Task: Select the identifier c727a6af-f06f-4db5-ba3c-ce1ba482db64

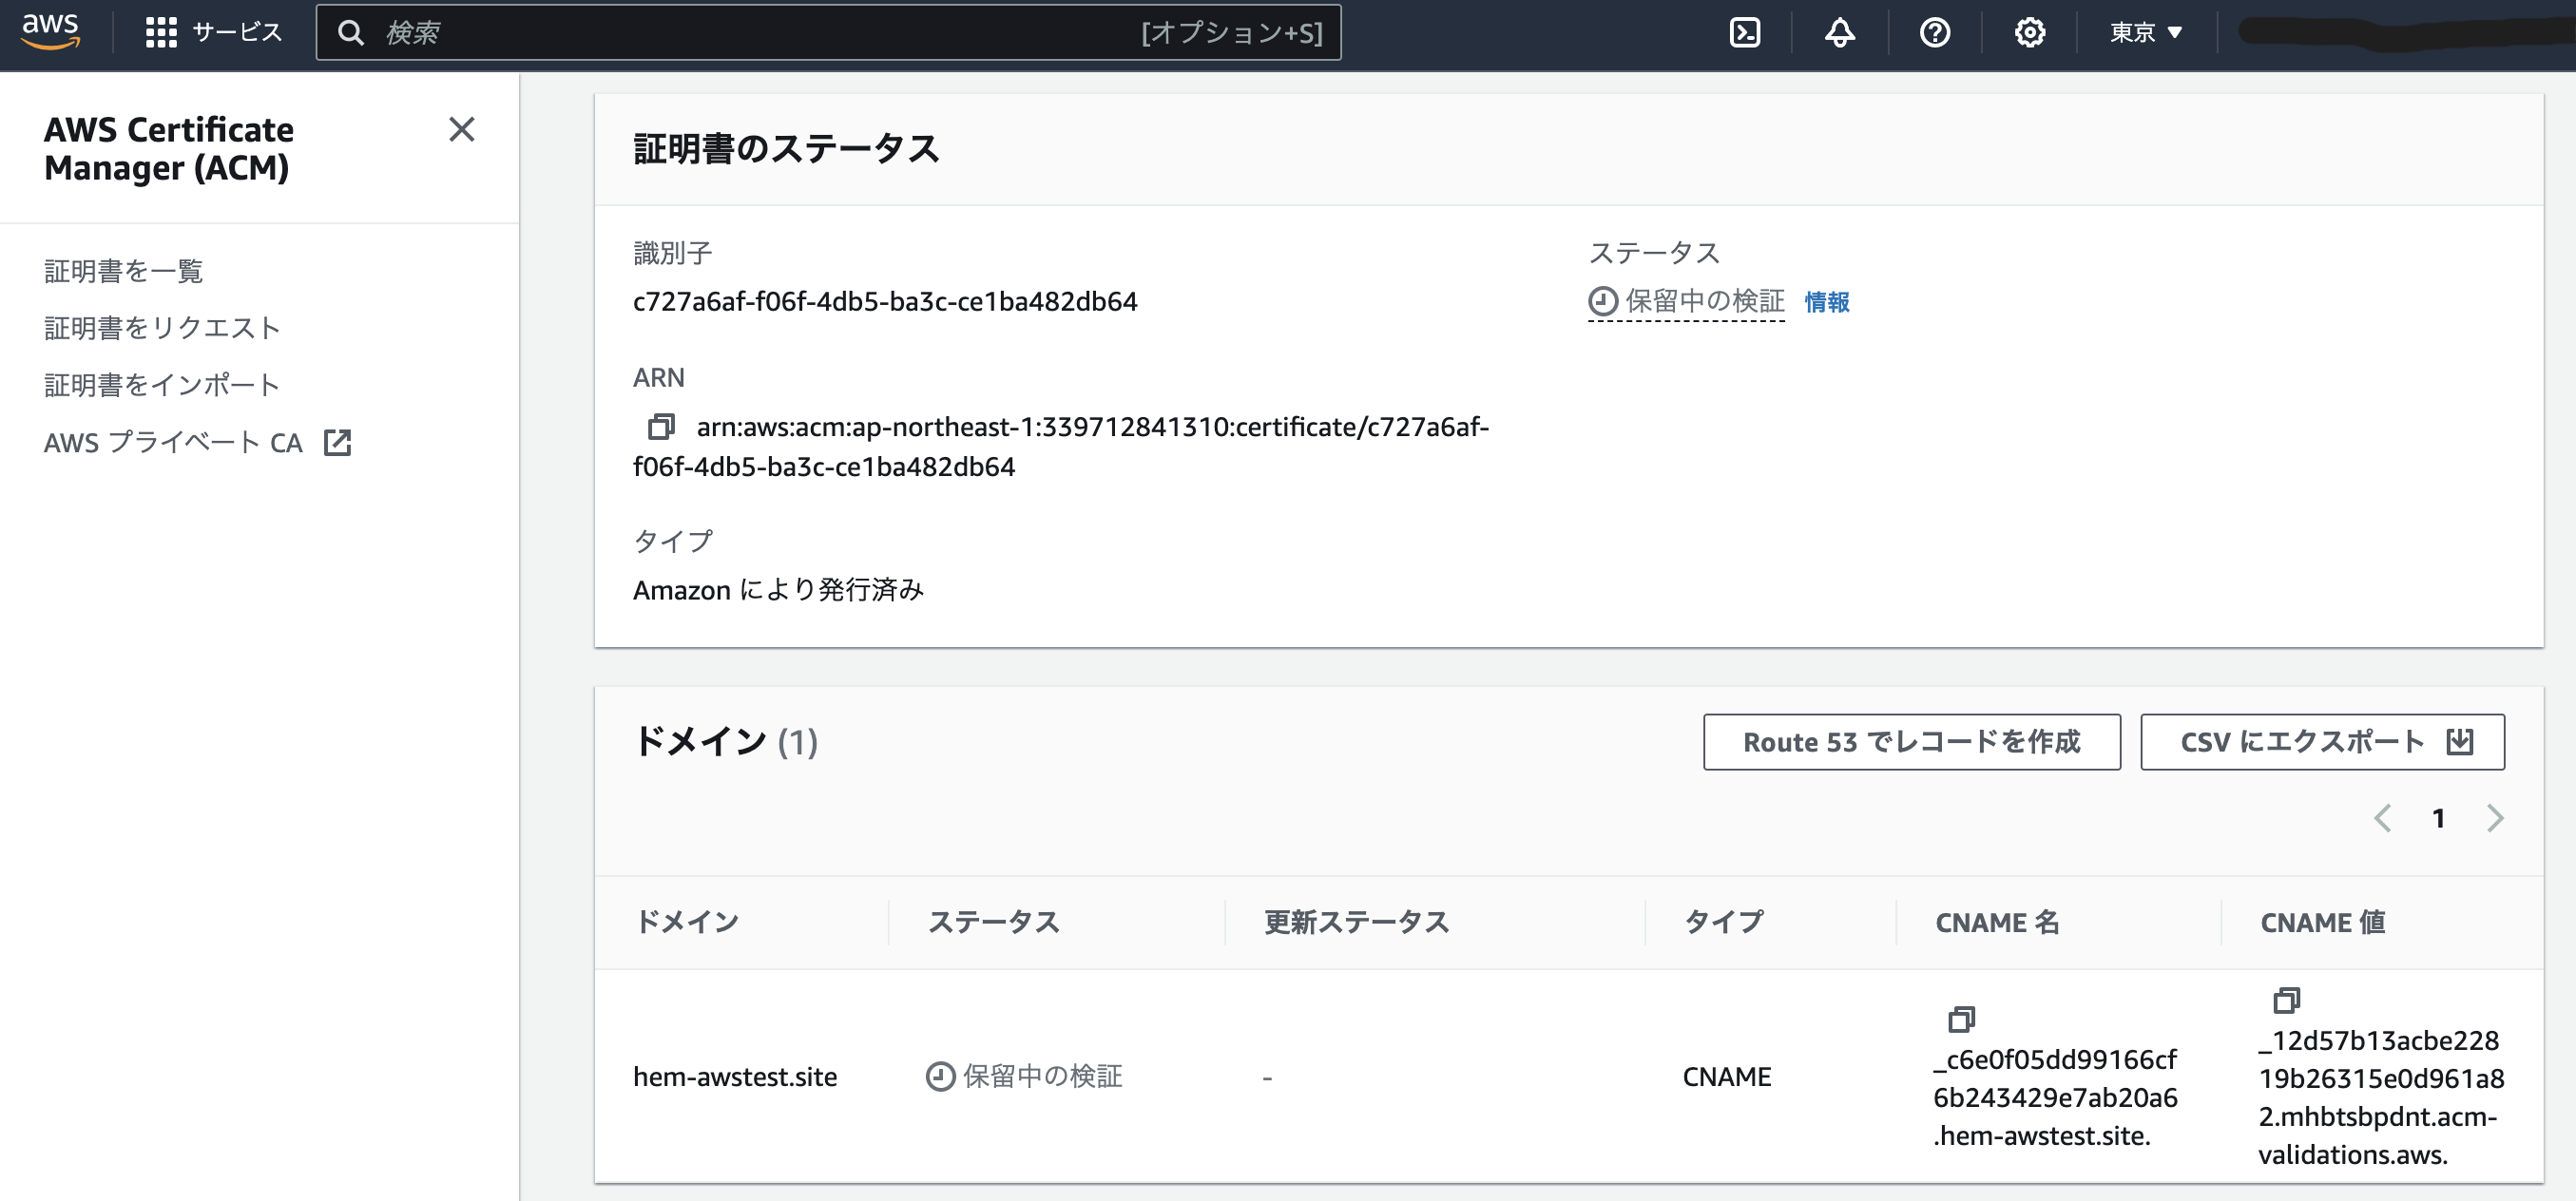Action: pos(885,301)
